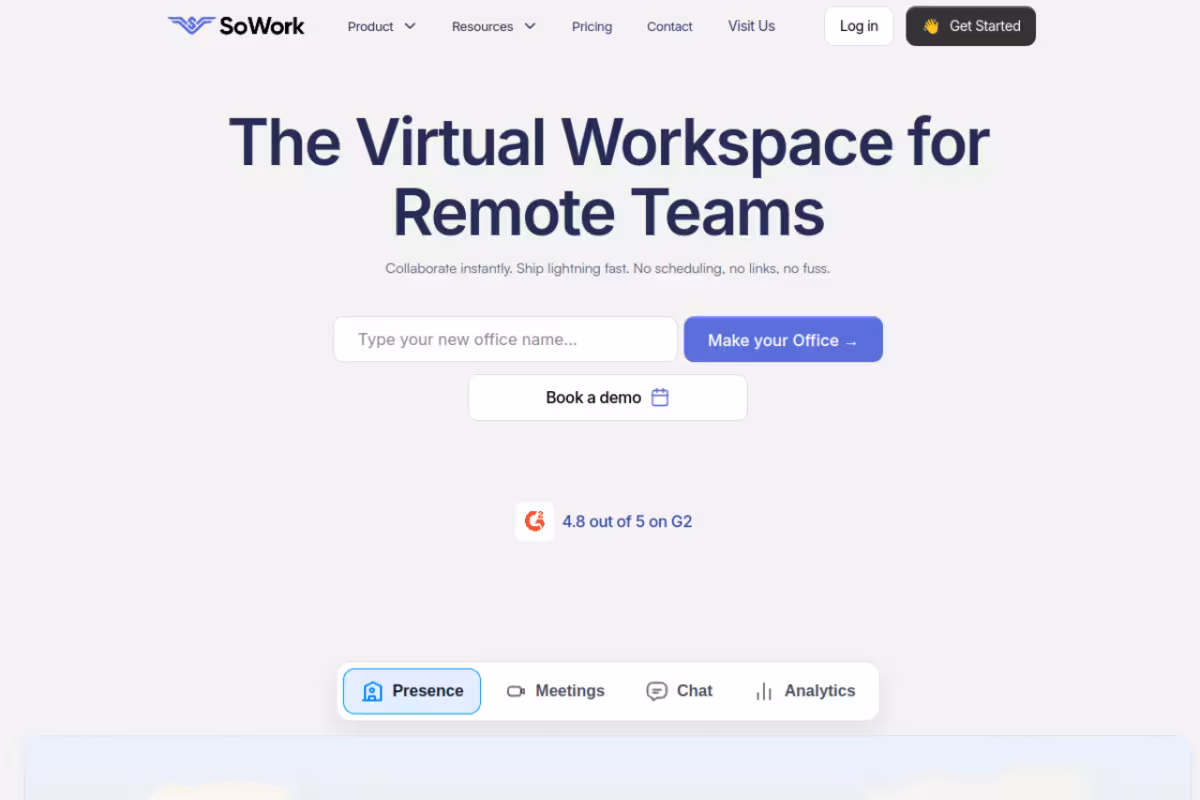This screenshot has height=800, width=1200.
Task: Click the G2 logo badge
Action: coord(534,521)
